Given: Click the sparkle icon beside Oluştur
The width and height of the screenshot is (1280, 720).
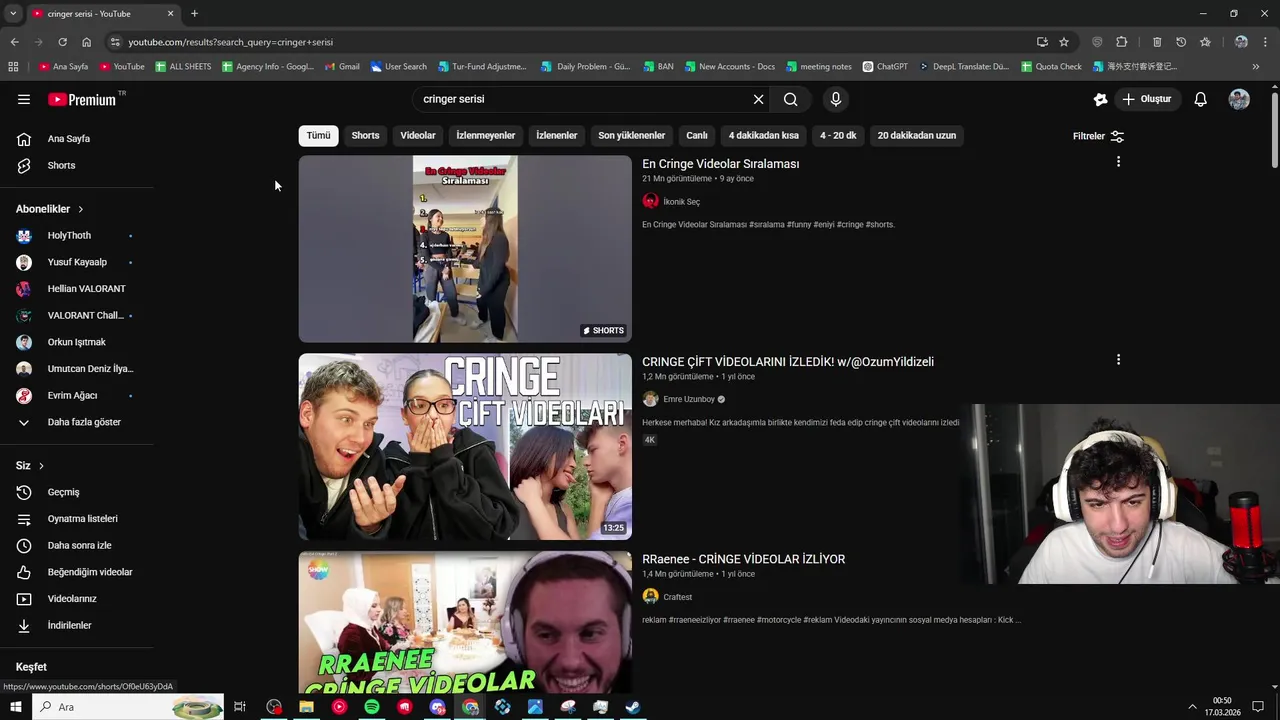Looking at the screenshot, I should [1100, 99].
